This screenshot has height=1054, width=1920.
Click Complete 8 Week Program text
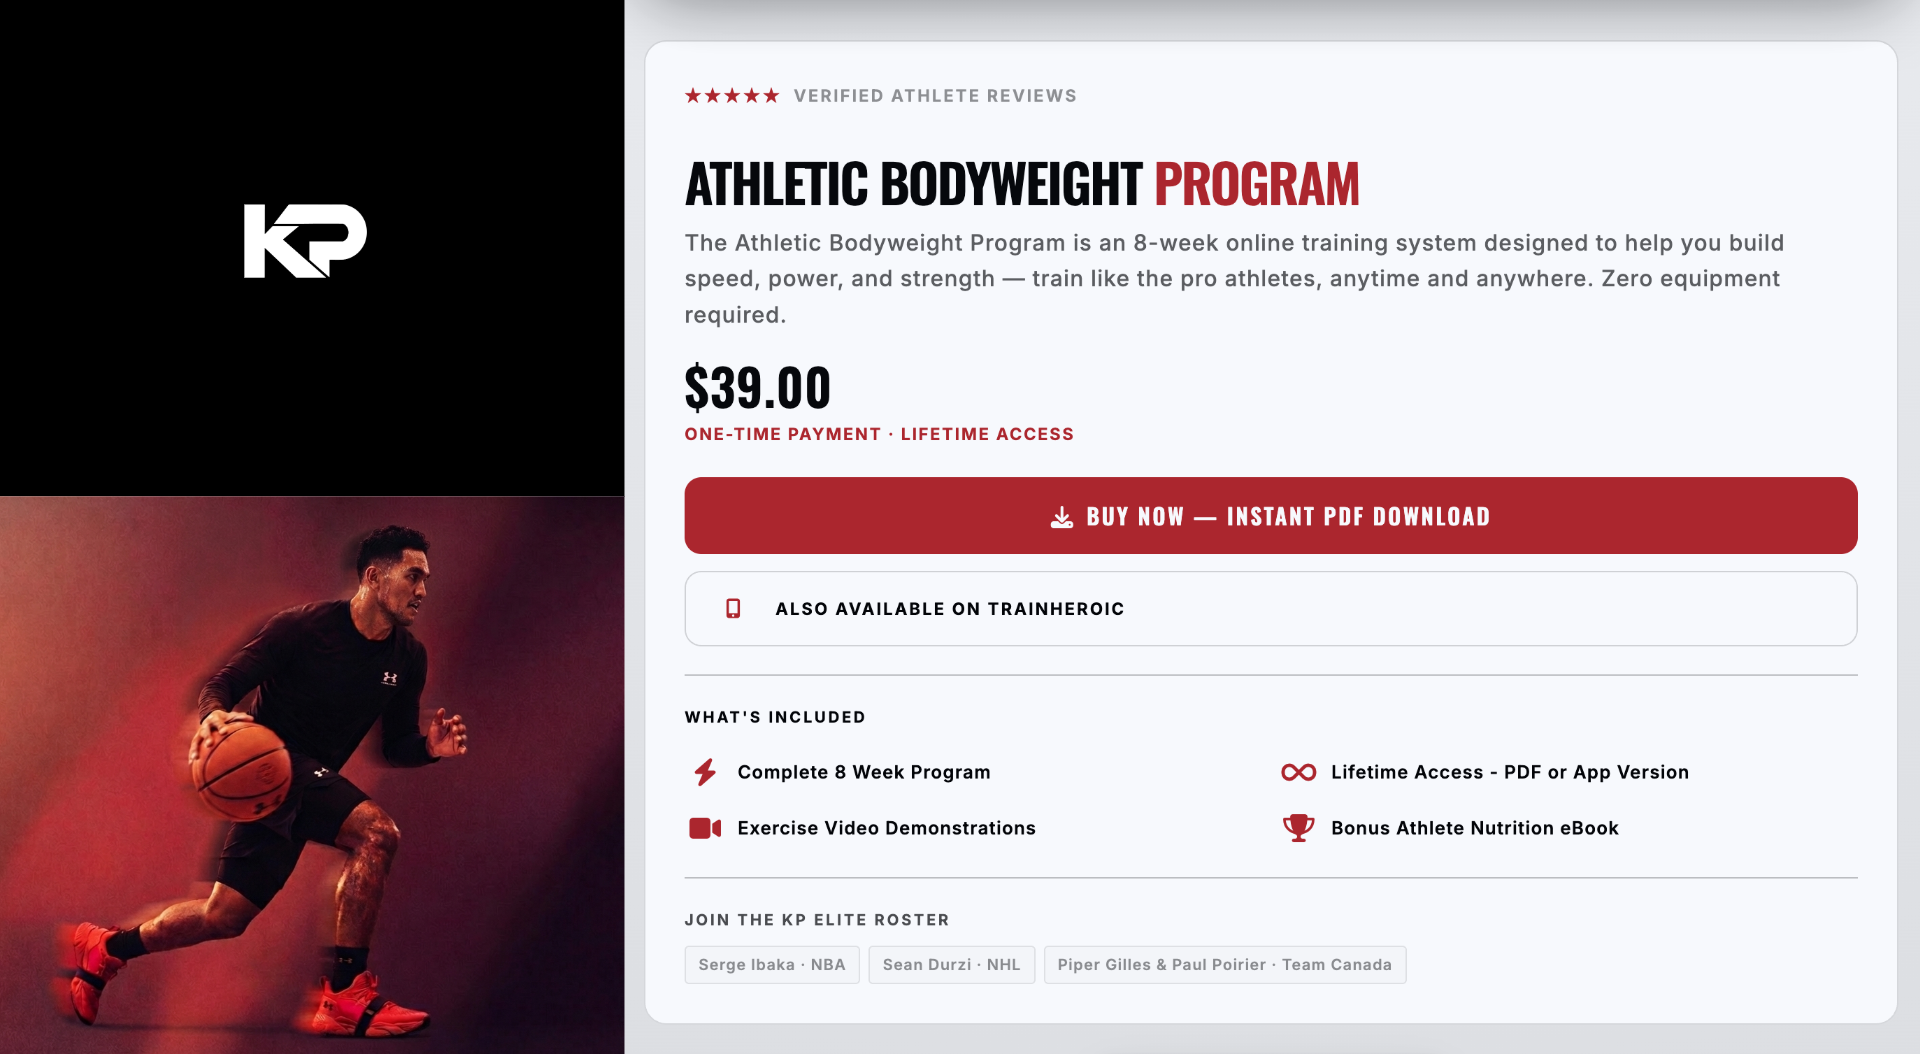click(863, 772)
